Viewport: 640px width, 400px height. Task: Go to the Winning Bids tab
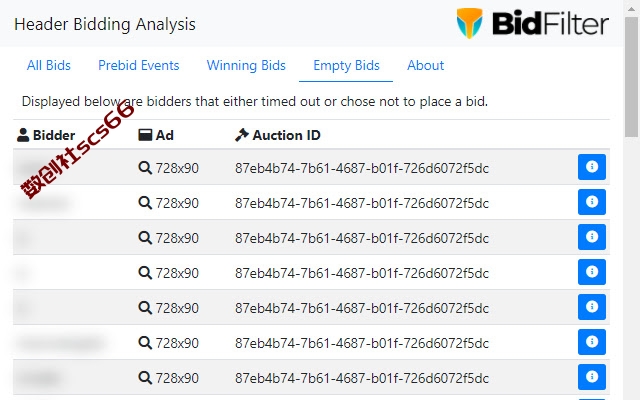click(246, 65)
